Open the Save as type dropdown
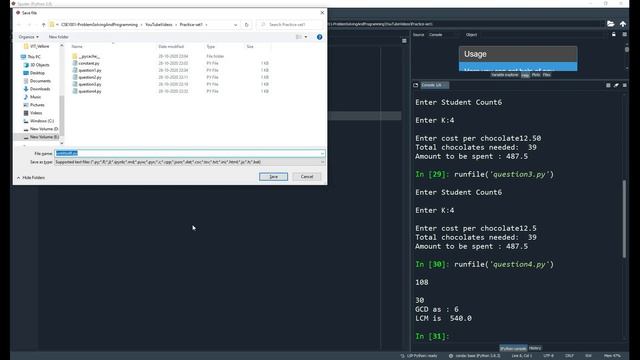This screenshot has height=360, width=640. tap(190, 162)
